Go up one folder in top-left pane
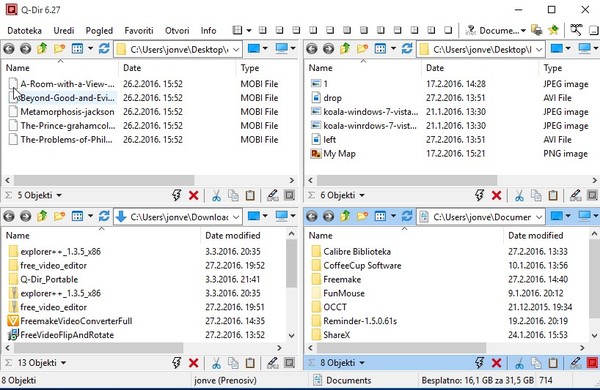The image size is (600, 390). pyautogui.click(x=42, y=49)
